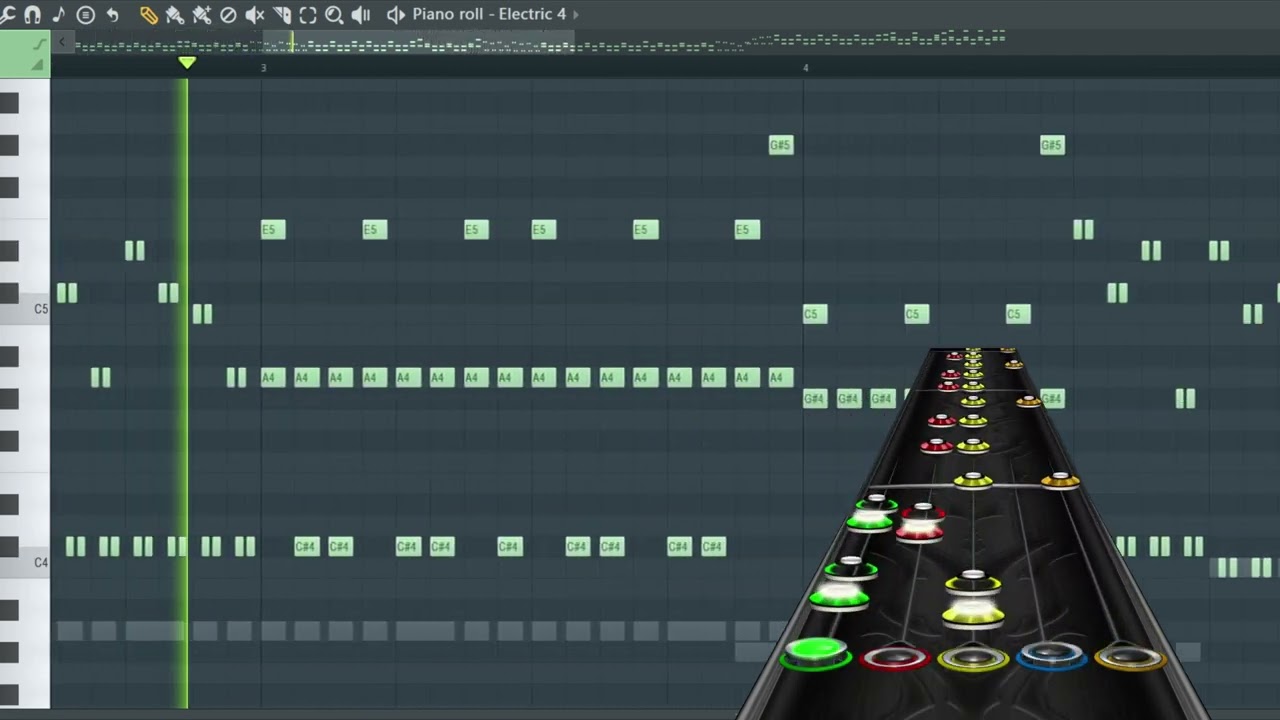
Task: Expand the arrow after Electric 4
Action: click(575, 14)
